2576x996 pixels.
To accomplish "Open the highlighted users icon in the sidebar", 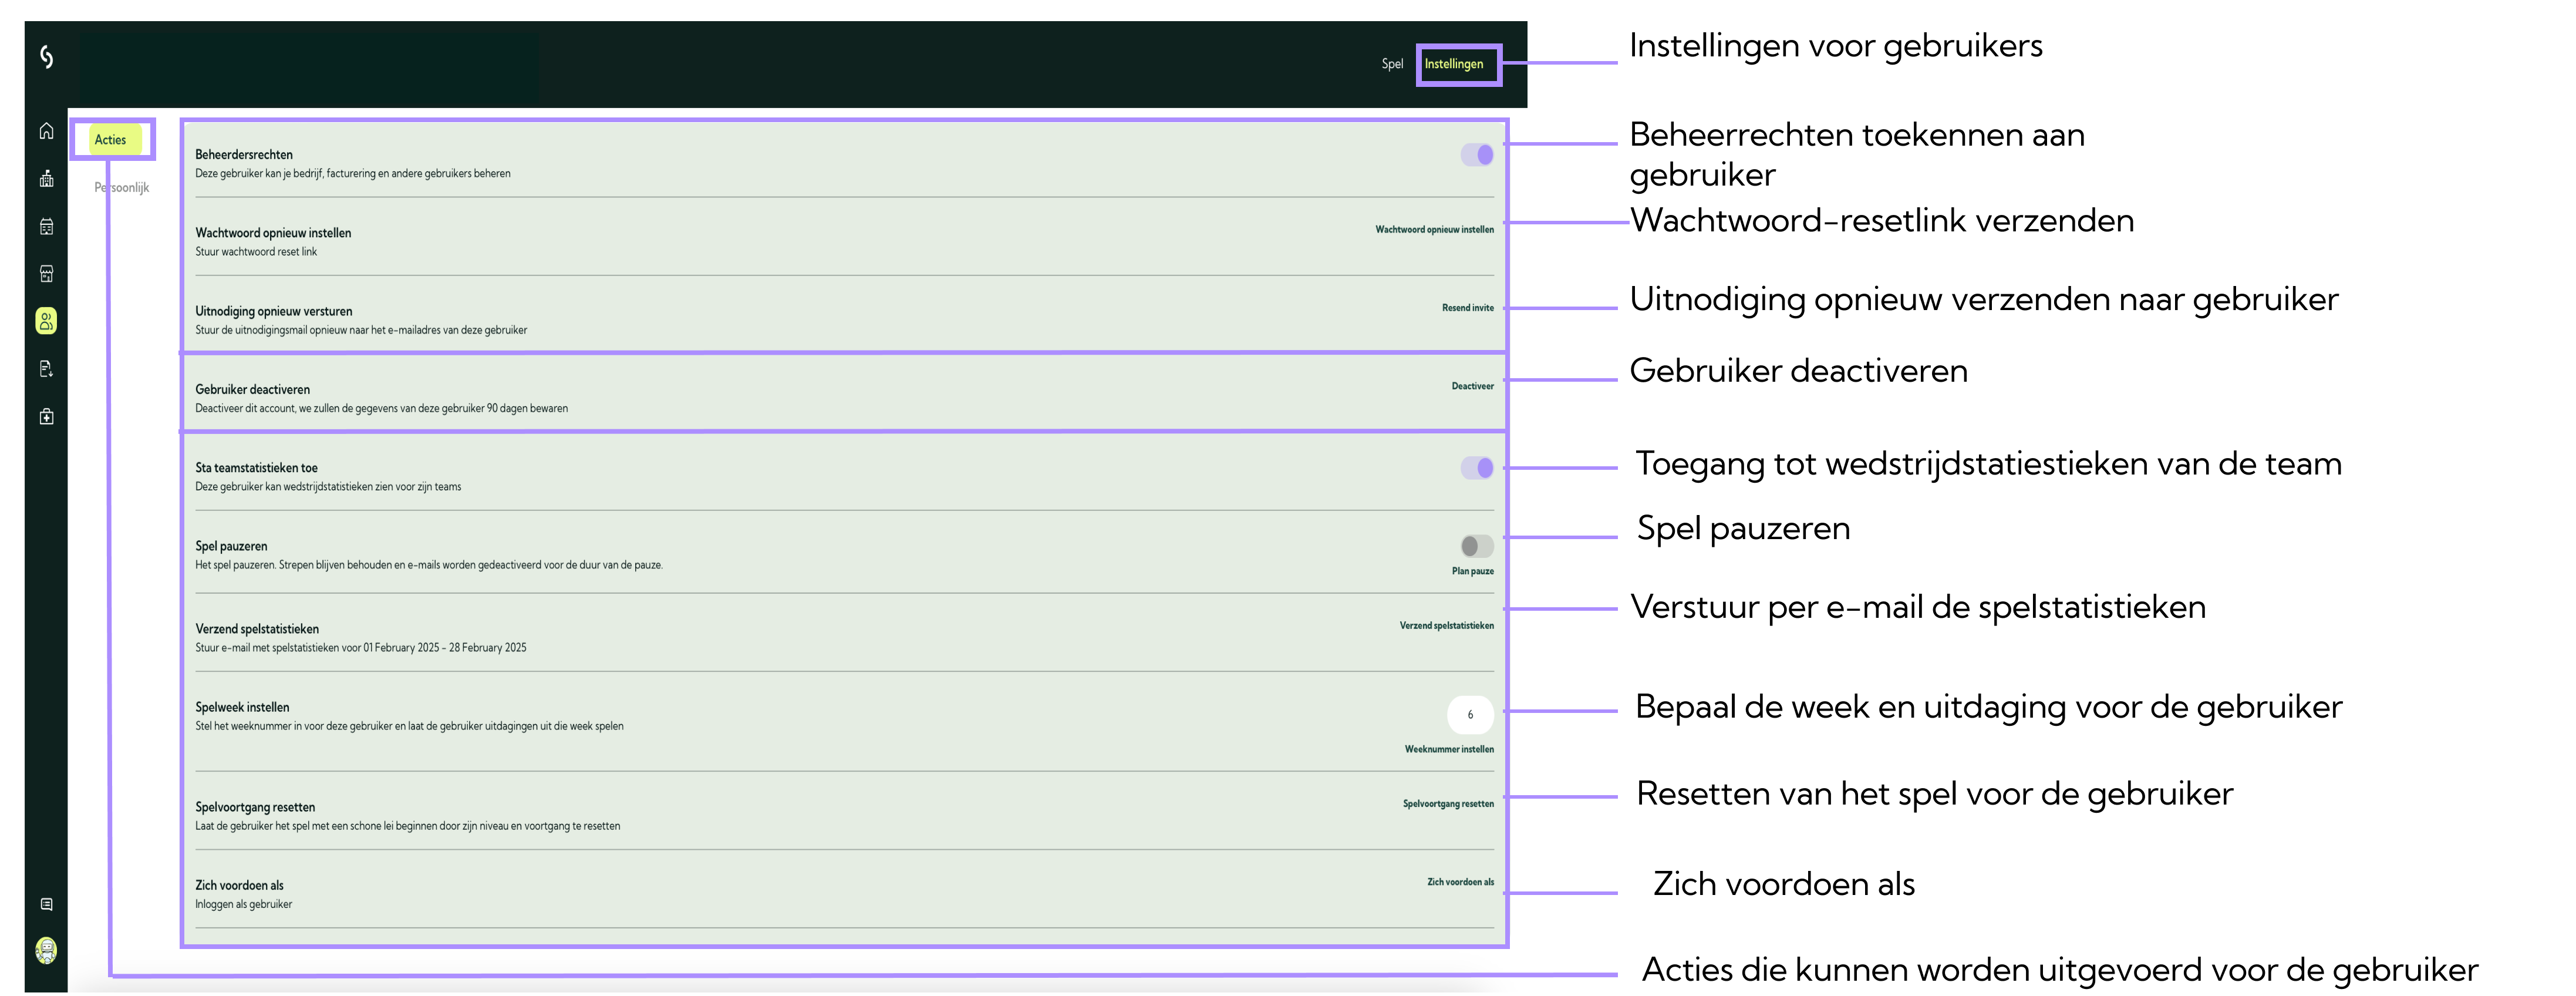I will pos(46,321).
